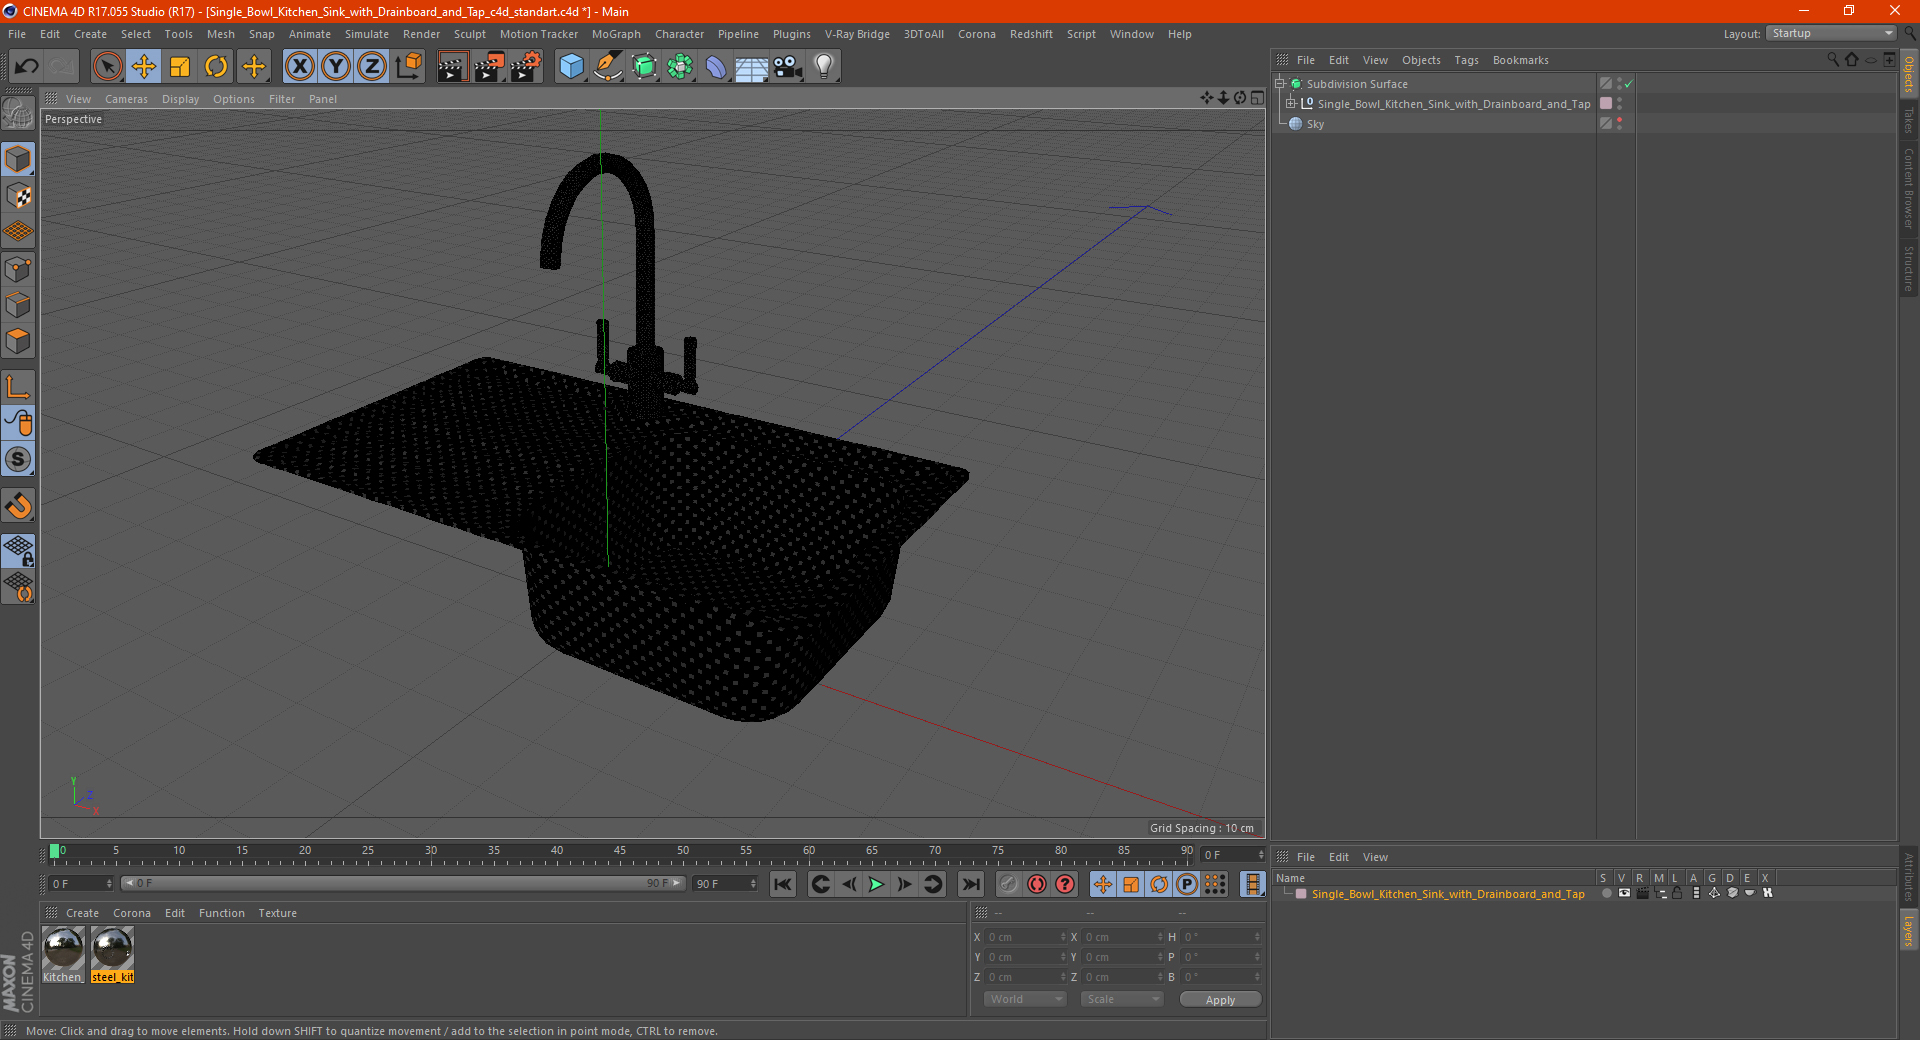1920x1040 pixels.
Task: Toggle the Y axis lock
Action: click(x=336, y=67)
